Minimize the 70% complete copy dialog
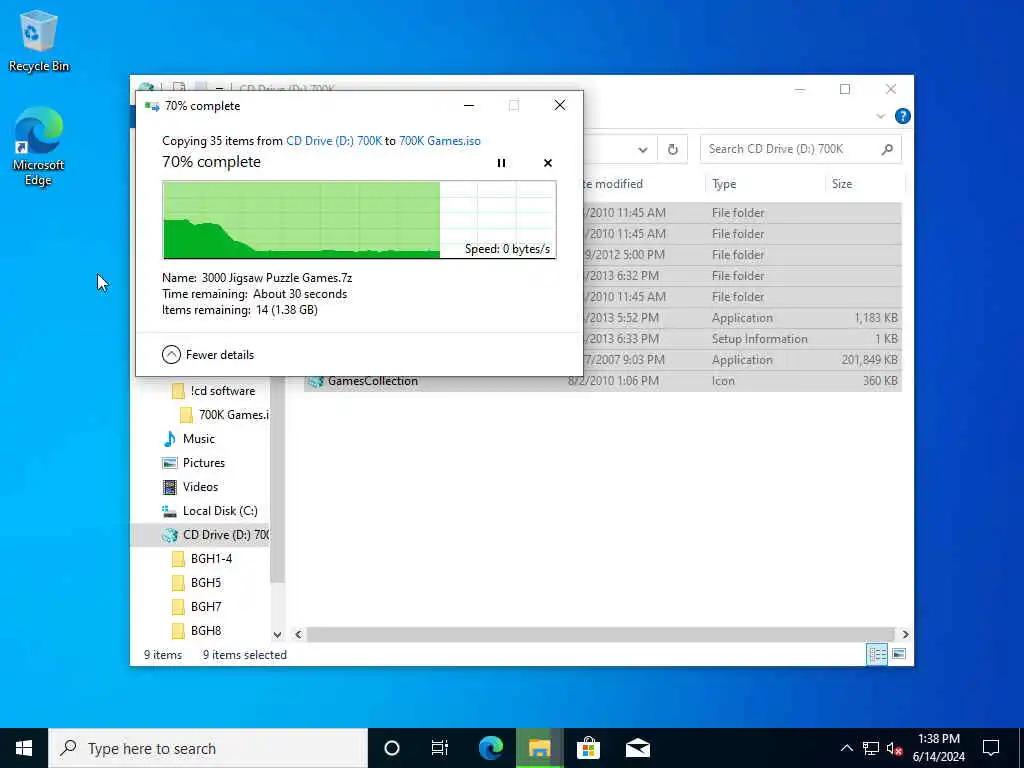Screen dimensions: 1024x768 coord(469,105)
